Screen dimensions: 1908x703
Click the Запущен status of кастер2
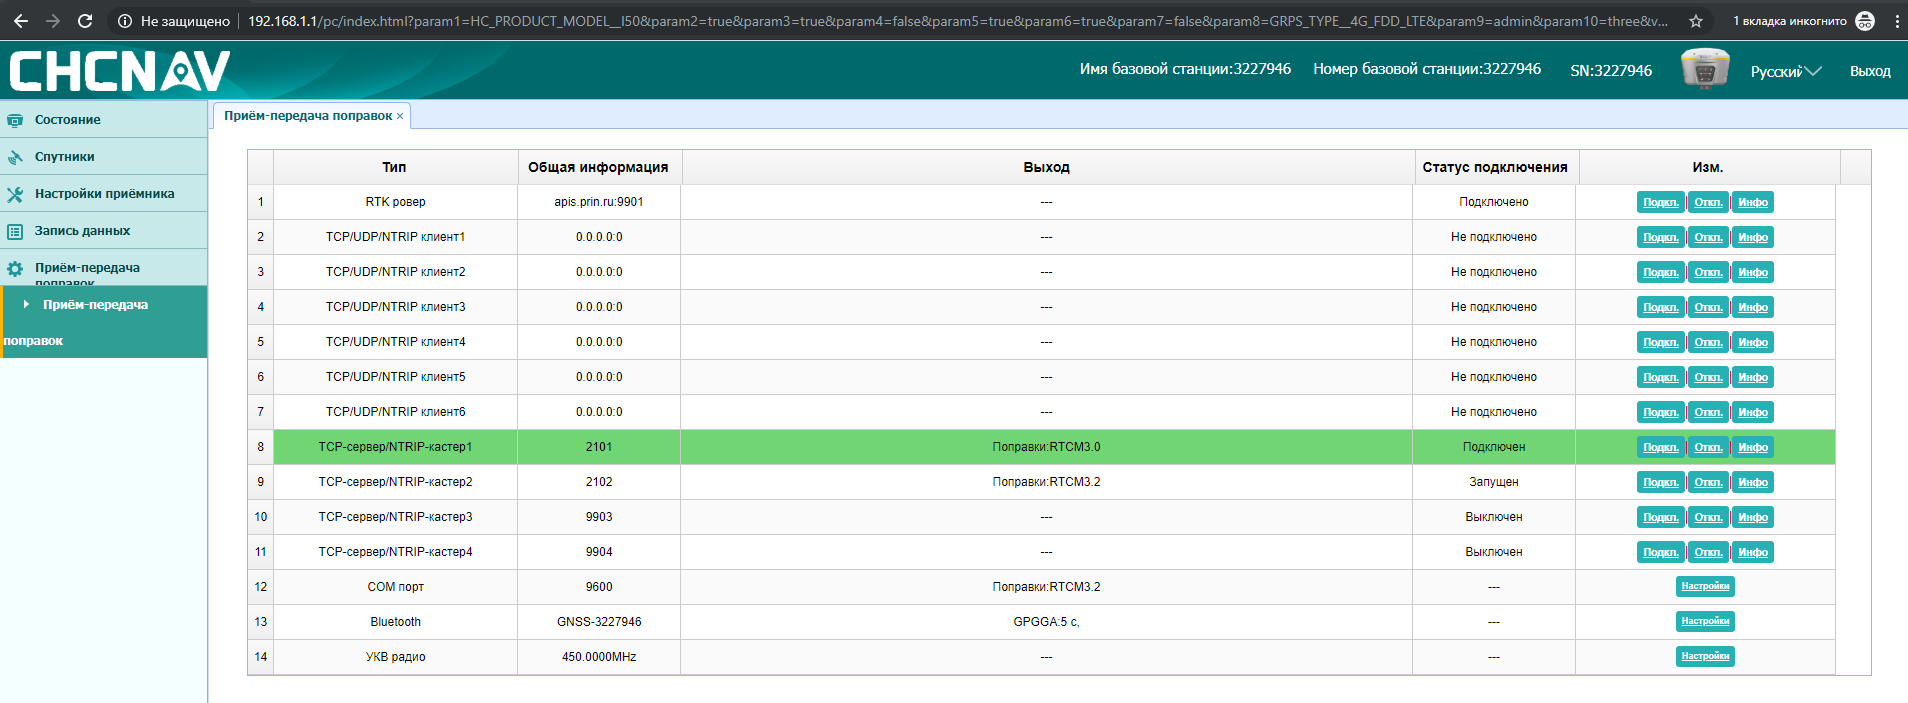[1493, 482]
